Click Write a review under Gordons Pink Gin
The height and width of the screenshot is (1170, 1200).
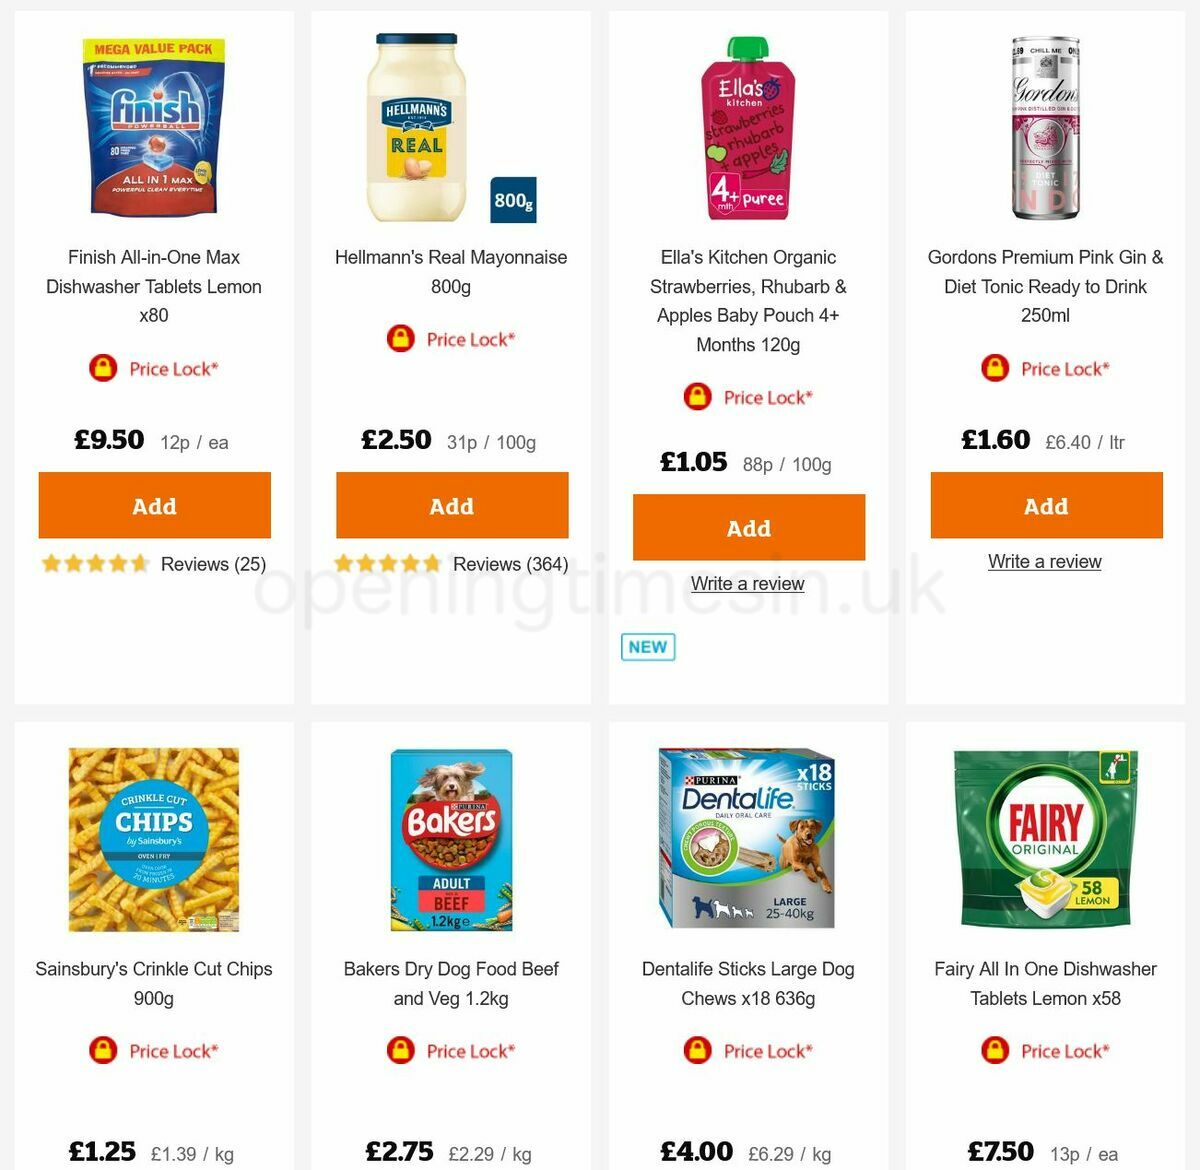[x=1044, y=561]
